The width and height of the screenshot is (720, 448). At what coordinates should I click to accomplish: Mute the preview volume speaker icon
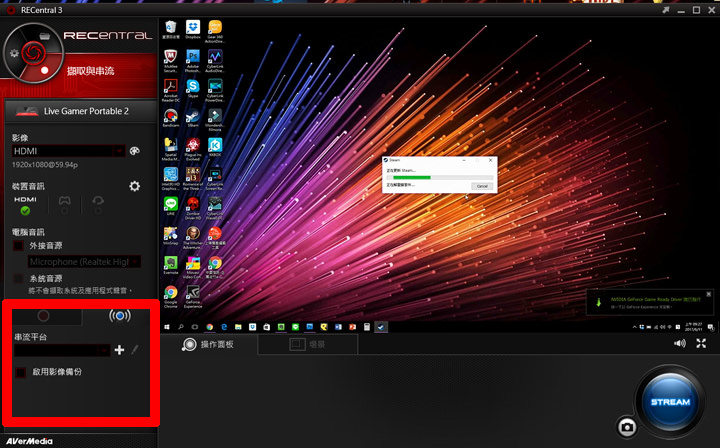pyautogui.click(x=680, y=343)
